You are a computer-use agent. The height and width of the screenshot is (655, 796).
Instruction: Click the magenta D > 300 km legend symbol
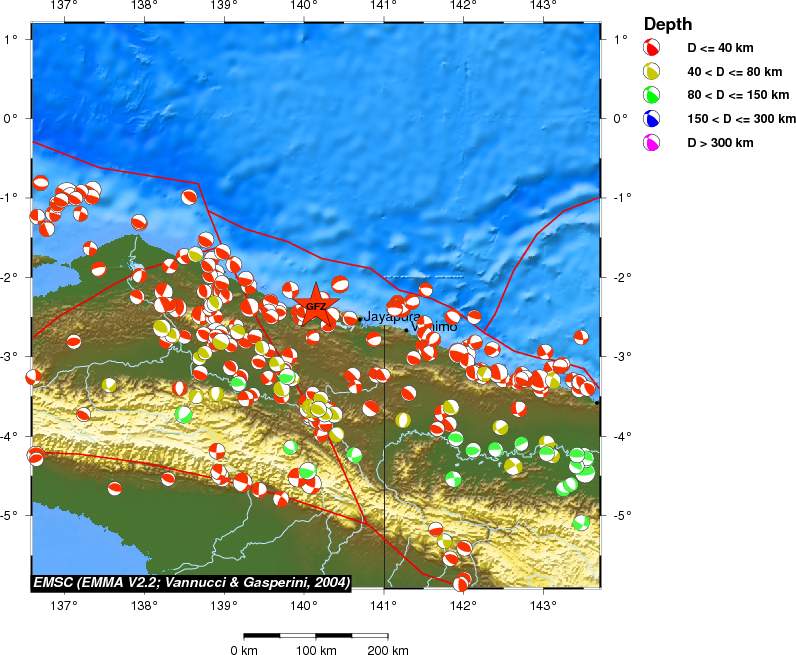(x=652, y=144)
